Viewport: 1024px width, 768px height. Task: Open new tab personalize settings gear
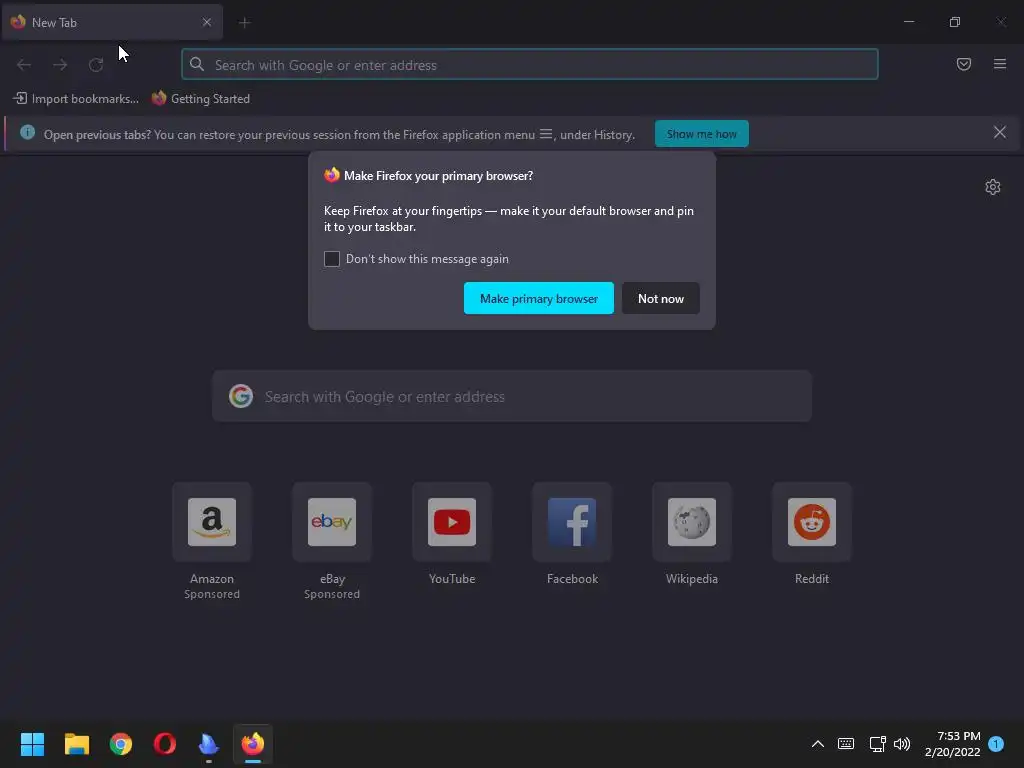993,187
